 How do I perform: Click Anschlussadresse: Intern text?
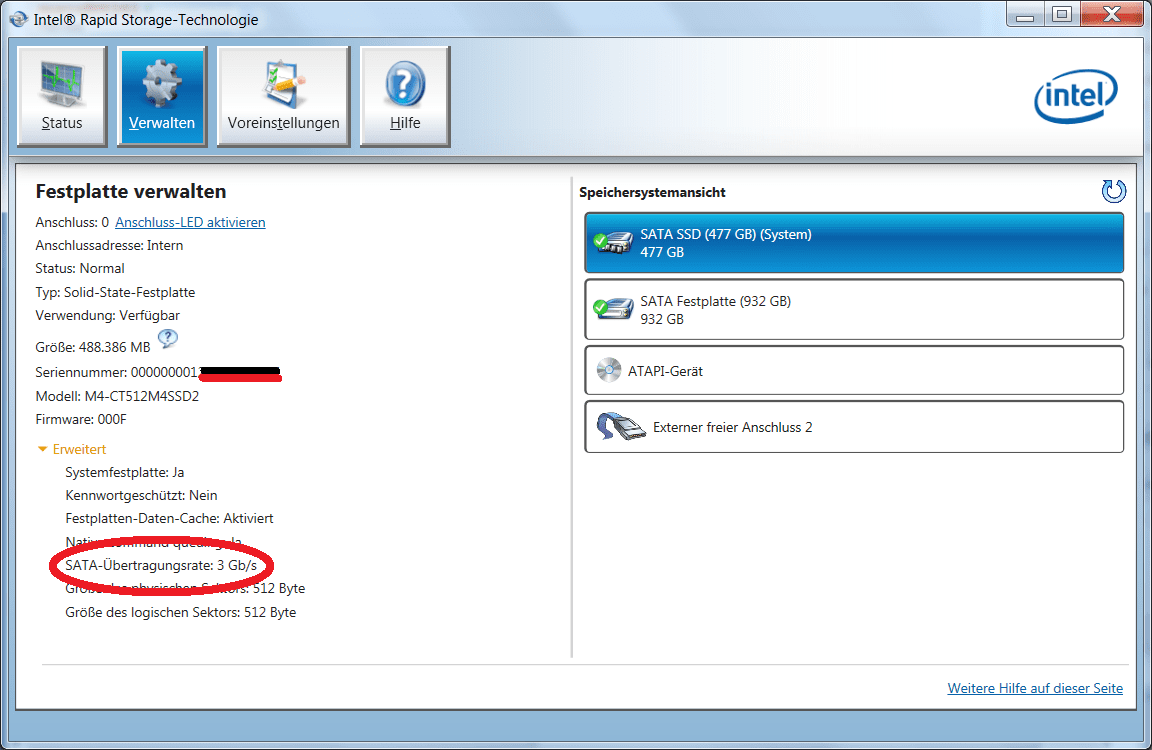109,245
